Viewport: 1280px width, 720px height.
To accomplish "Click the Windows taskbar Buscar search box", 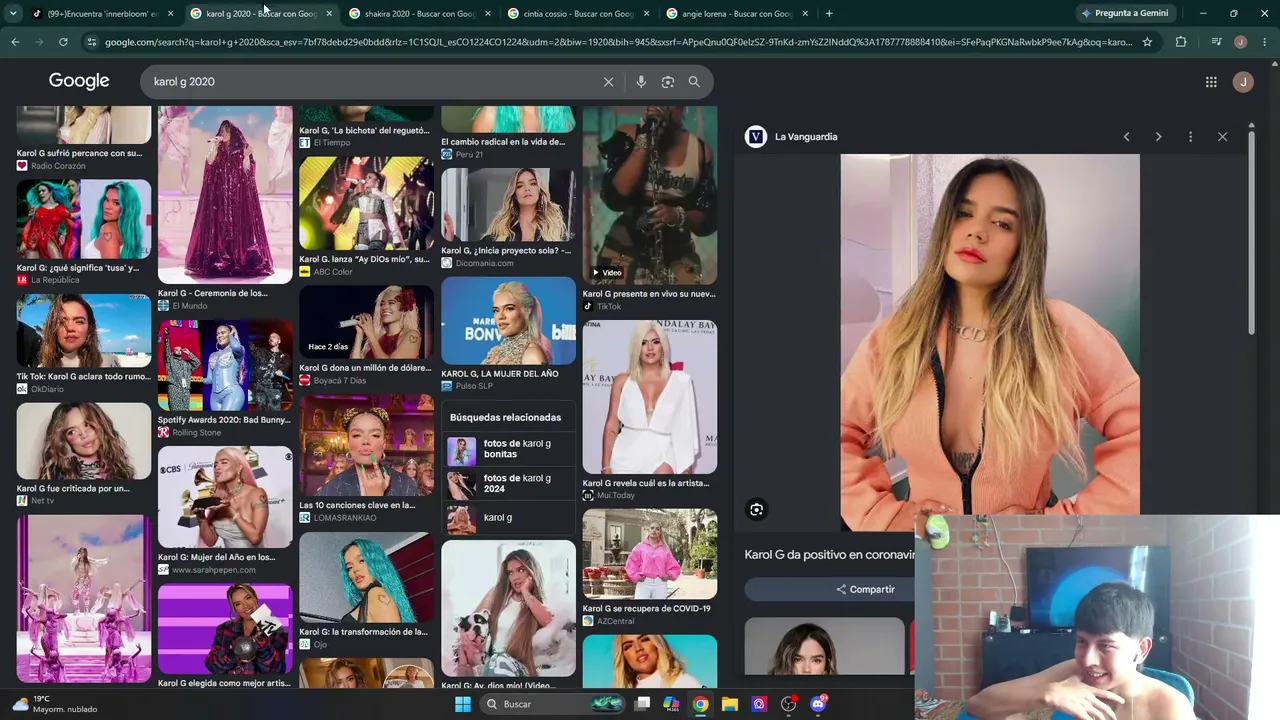I will [550, 704].
